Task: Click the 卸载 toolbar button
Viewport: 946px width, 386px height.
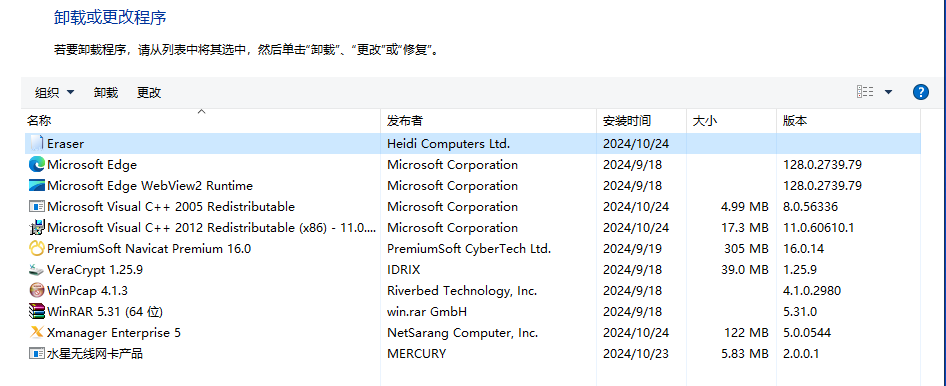Action: pyautogui.click(x=106, y=93)
